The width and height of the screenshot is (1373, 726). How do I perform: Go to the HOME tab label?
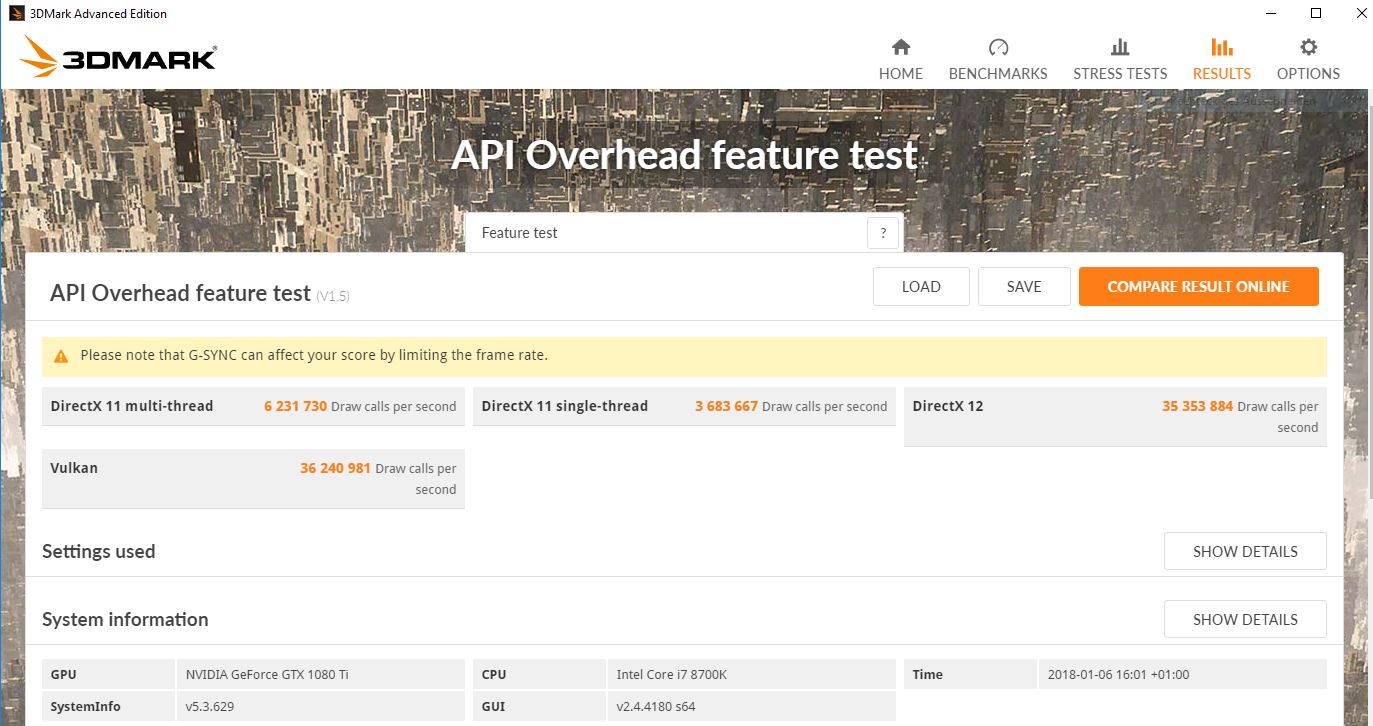[x=901, y=73]
